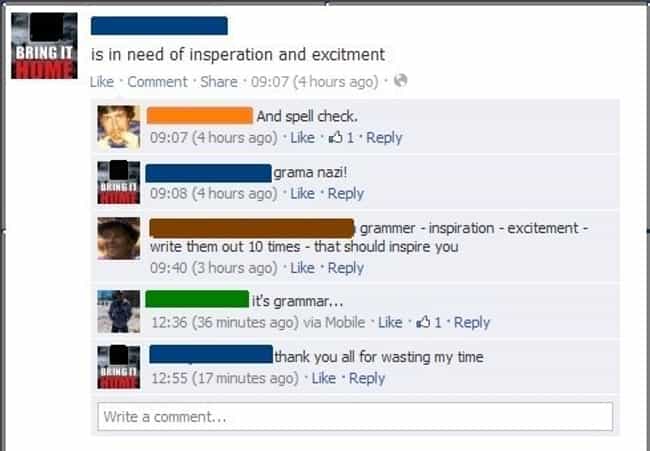650x451 pixels.
Task: Click Comment link under the status
Action: coord(157,82)
